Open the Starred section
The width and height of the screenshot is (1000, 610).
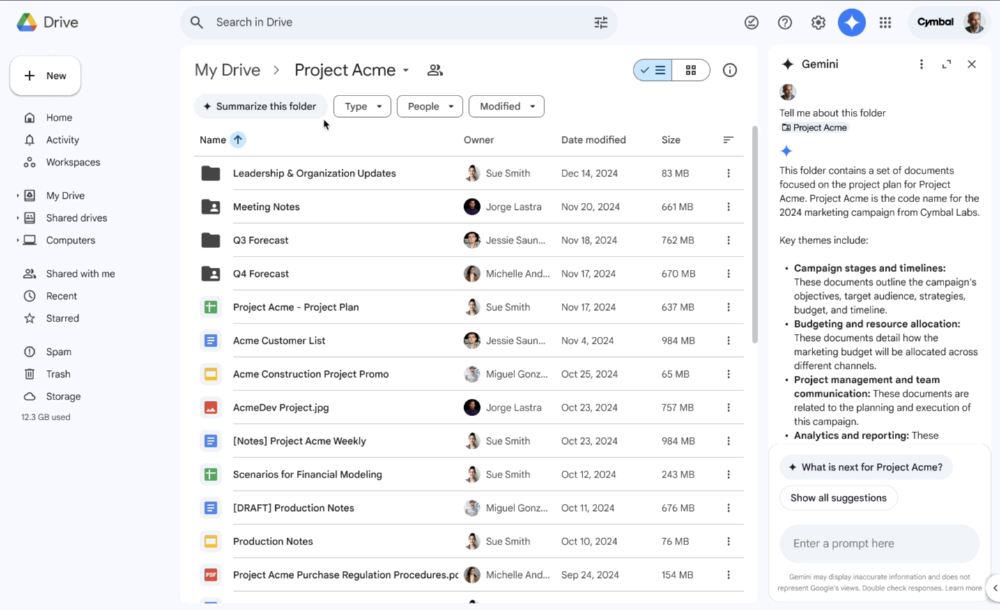click(x=62, y=318)
